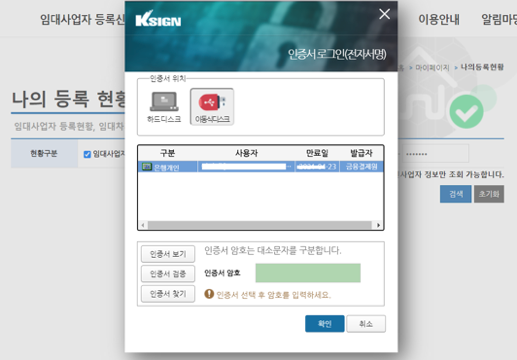Screen dimensions: 517x360
Task: Select the 은행개인 certificate row
Action: [261, 167]
